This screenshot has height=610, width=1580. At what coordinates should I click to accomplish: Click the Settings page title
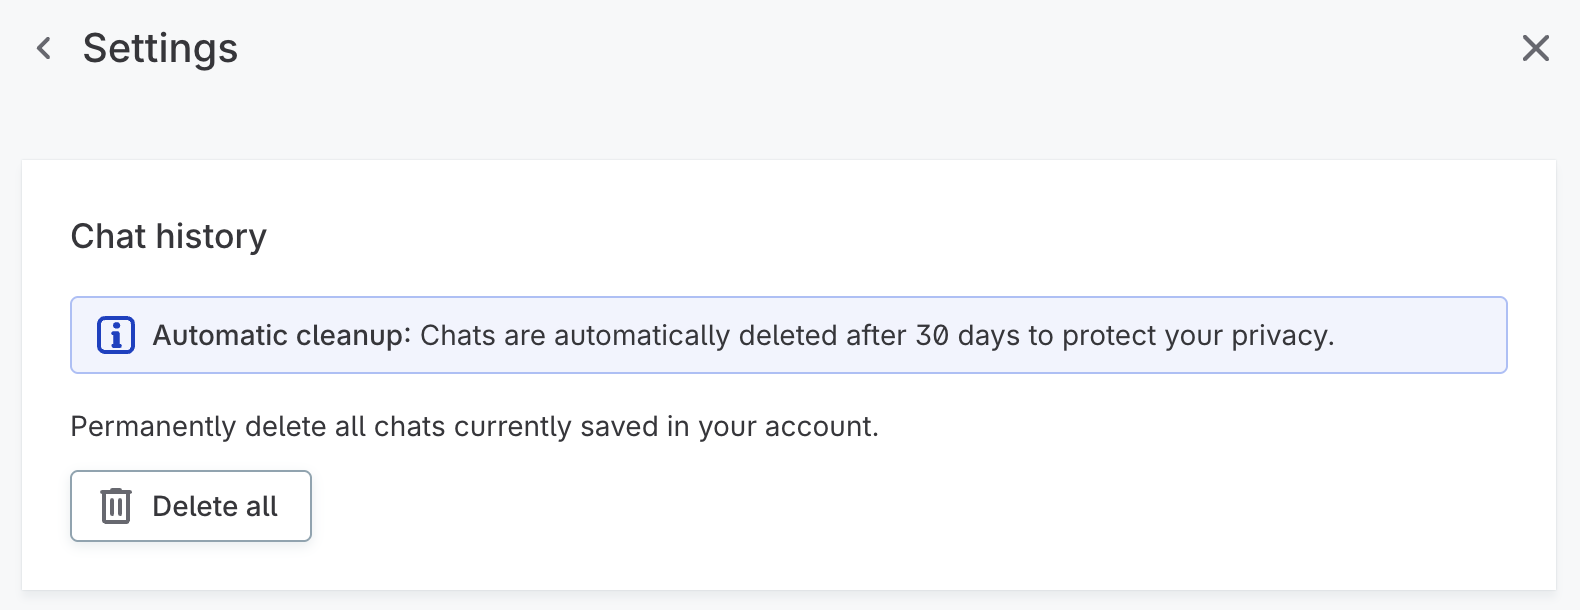point(160,48)
